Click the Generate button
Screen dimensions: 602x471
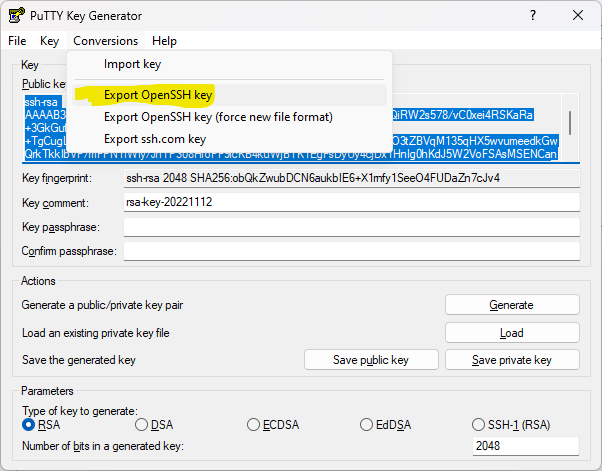tap(512, 305)
